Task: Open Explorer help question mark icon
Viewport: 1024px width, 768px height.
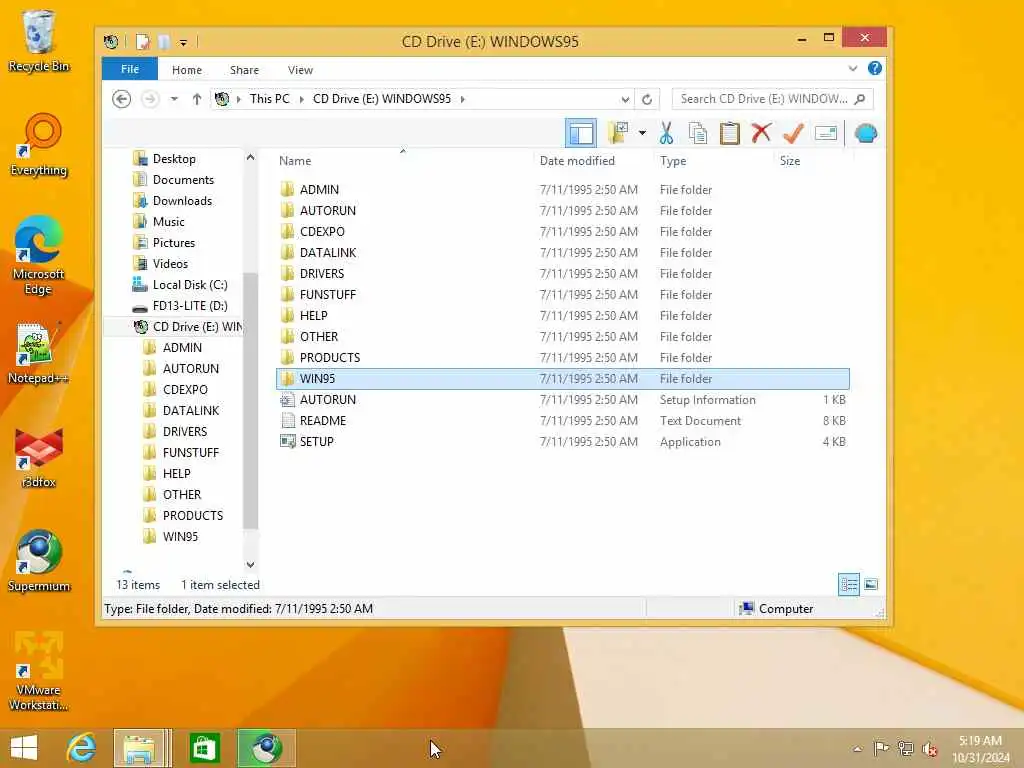Action: [874, 68]
